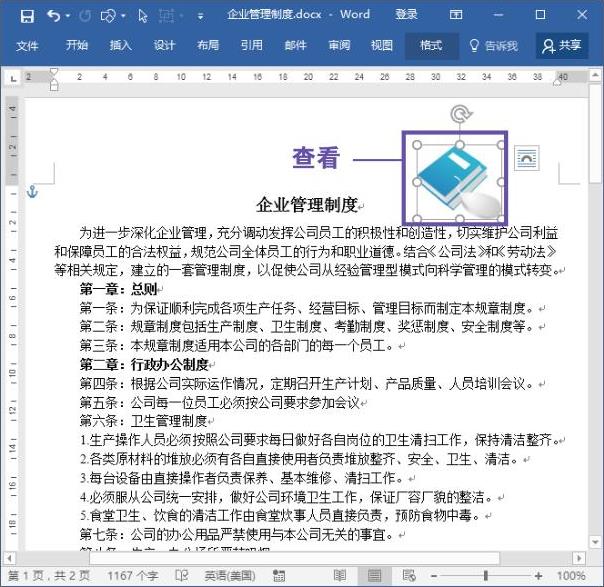The height and width of the screenshot is (587, 604).
Task: Click the zoom in plus button
Action: (x=539, y=576)
